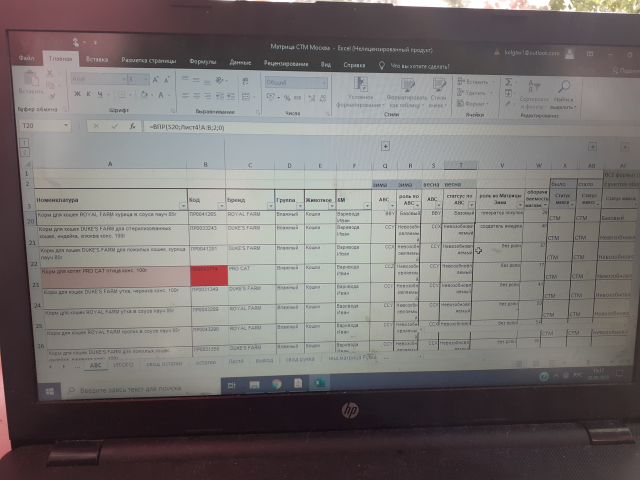640x480 pixels.
Task: Toggle underline formatting (Ч)
Action: pos(100,95)
